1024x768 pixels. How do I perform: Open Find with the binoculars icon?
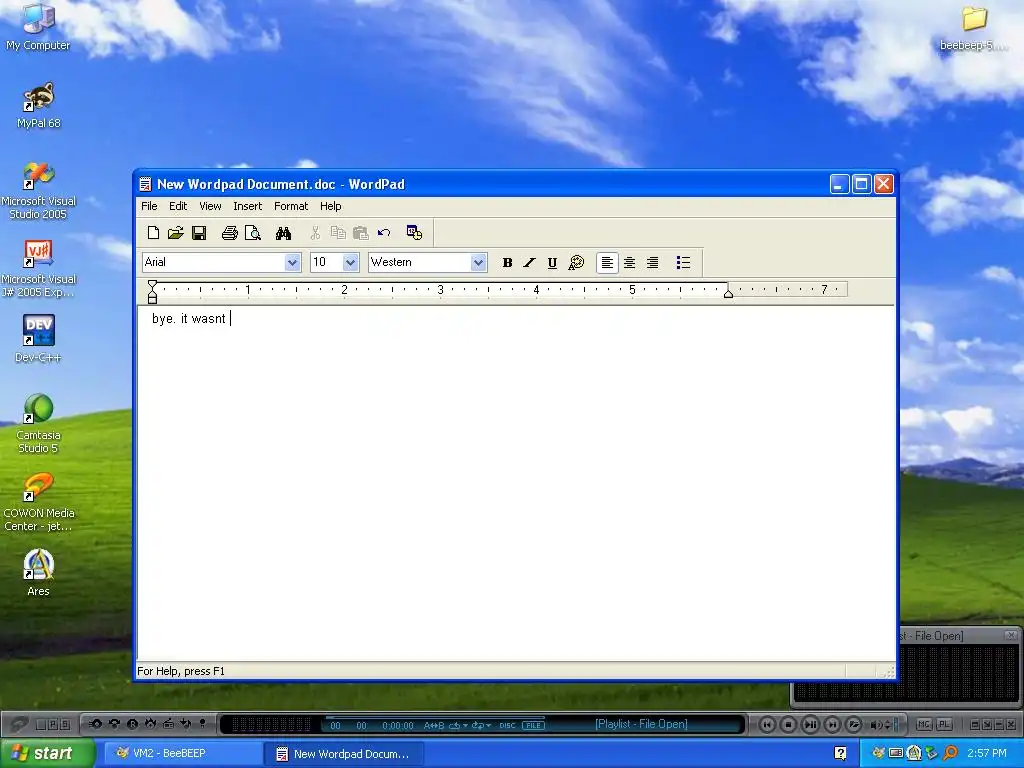click(283, 233)
